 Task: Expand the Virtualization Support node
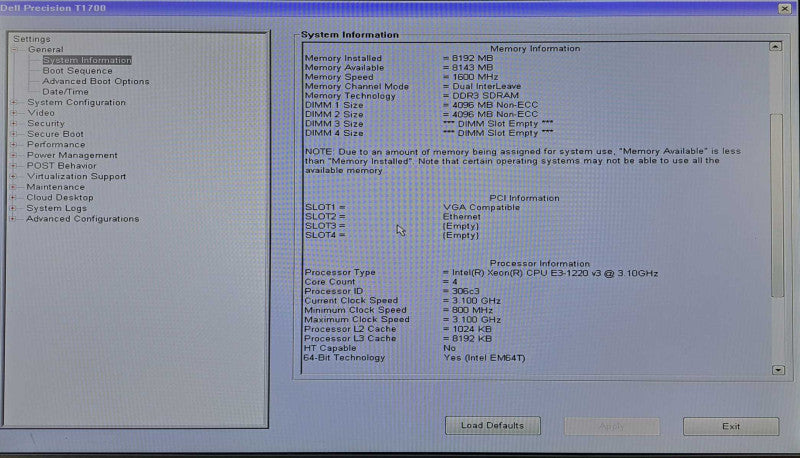click(14, 176)
